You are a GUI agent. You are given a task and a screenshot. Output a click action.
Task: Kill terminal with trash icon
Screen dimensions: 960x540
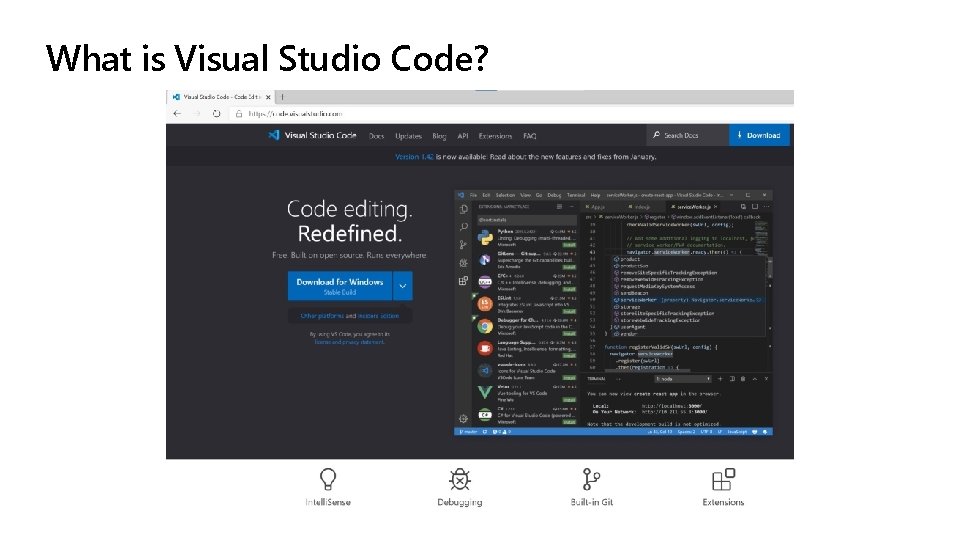click(x=743, y=379)
